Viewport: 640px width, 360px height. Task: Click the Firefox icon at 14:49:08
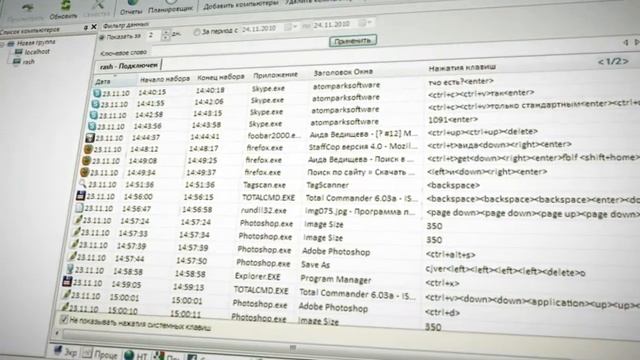tap(86, 161)
